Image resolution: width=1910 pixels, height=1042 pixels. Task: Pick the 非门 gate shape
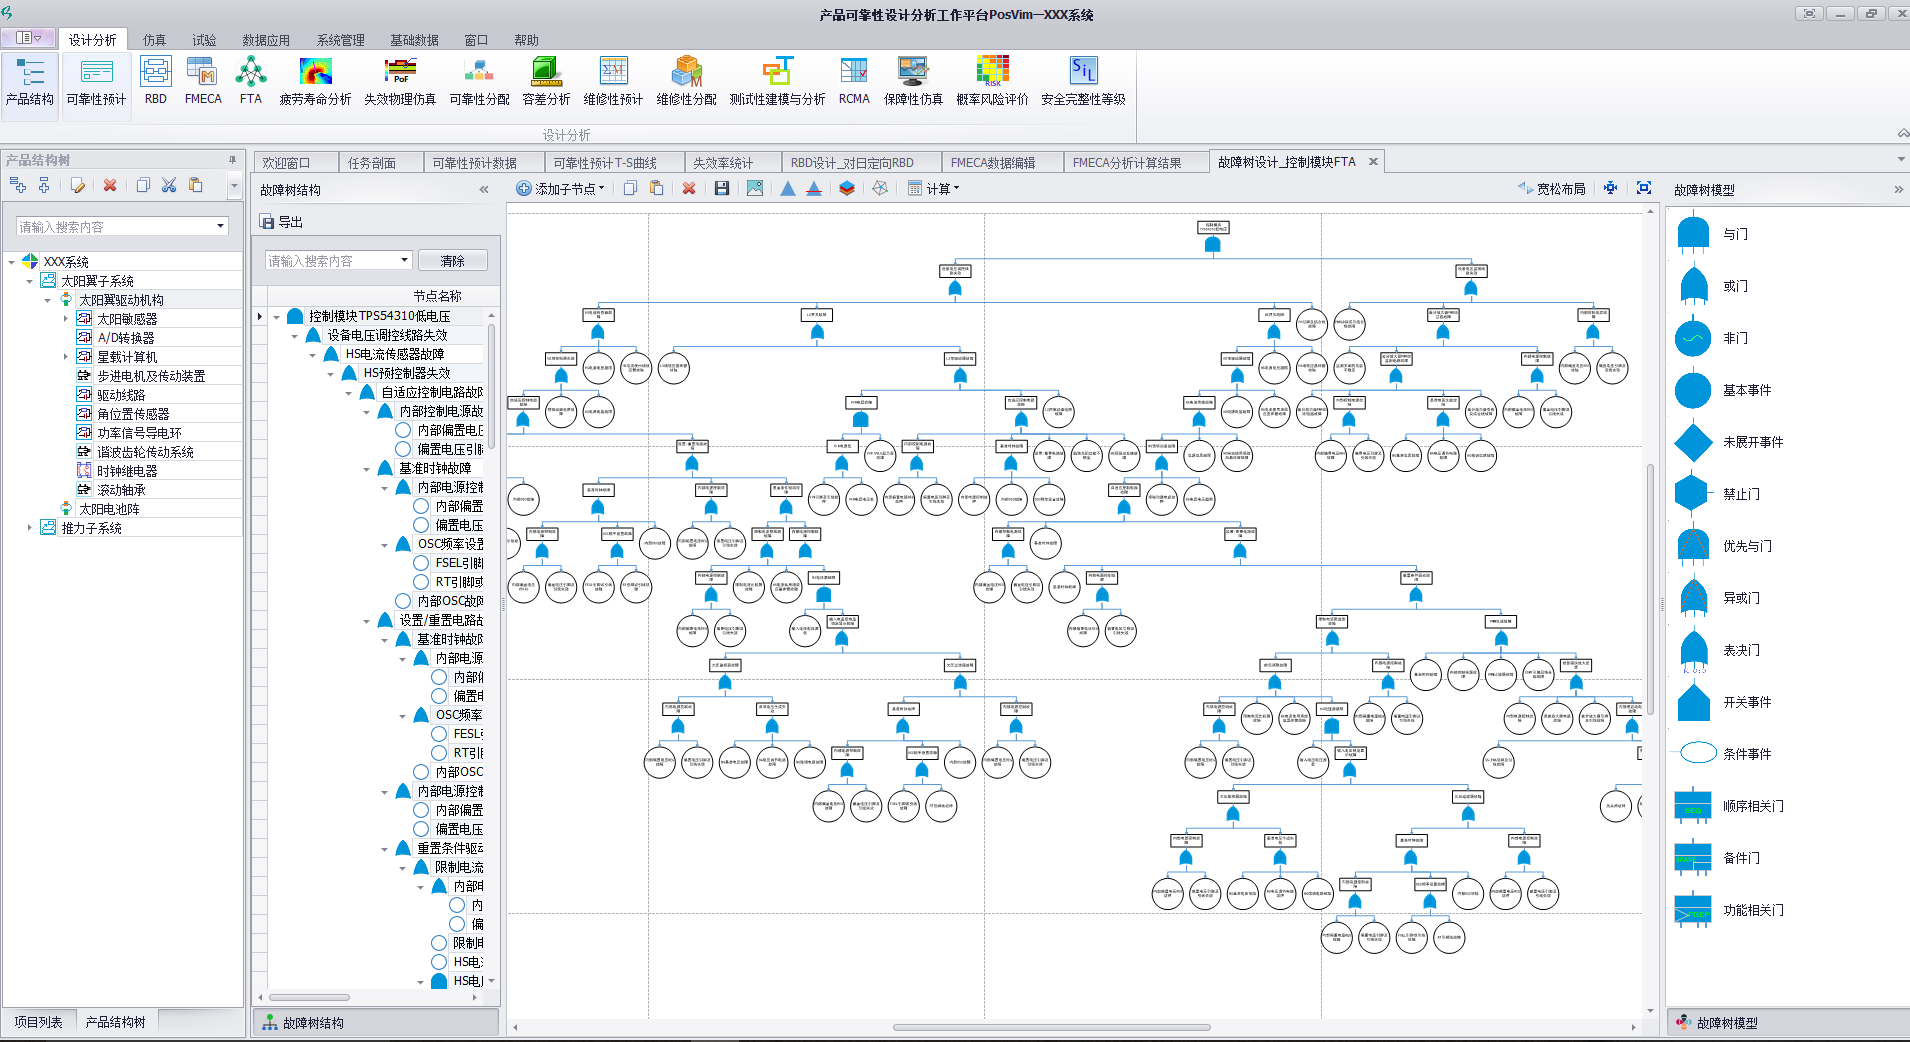pos(1693,338)
